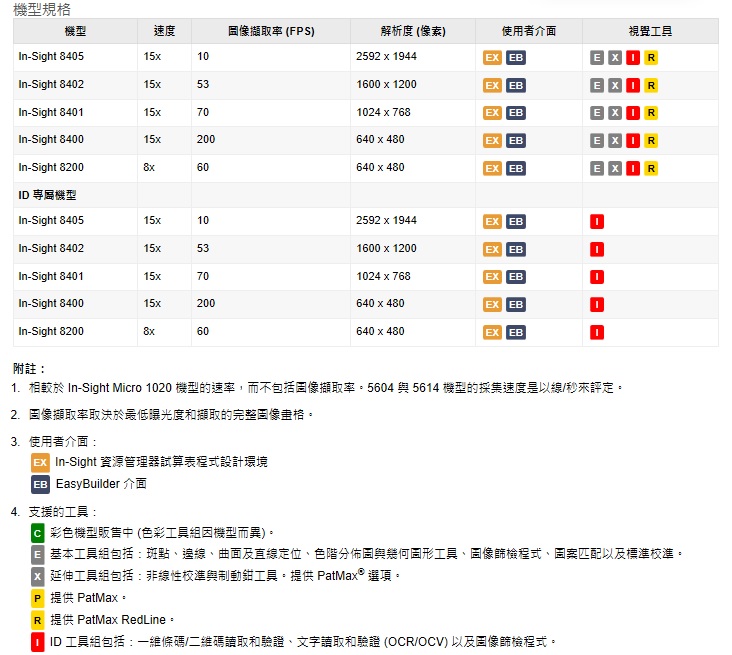Click the 機型規格 heading above the table
This screenshot has height=655, width=732.
[x=42, y=9]
